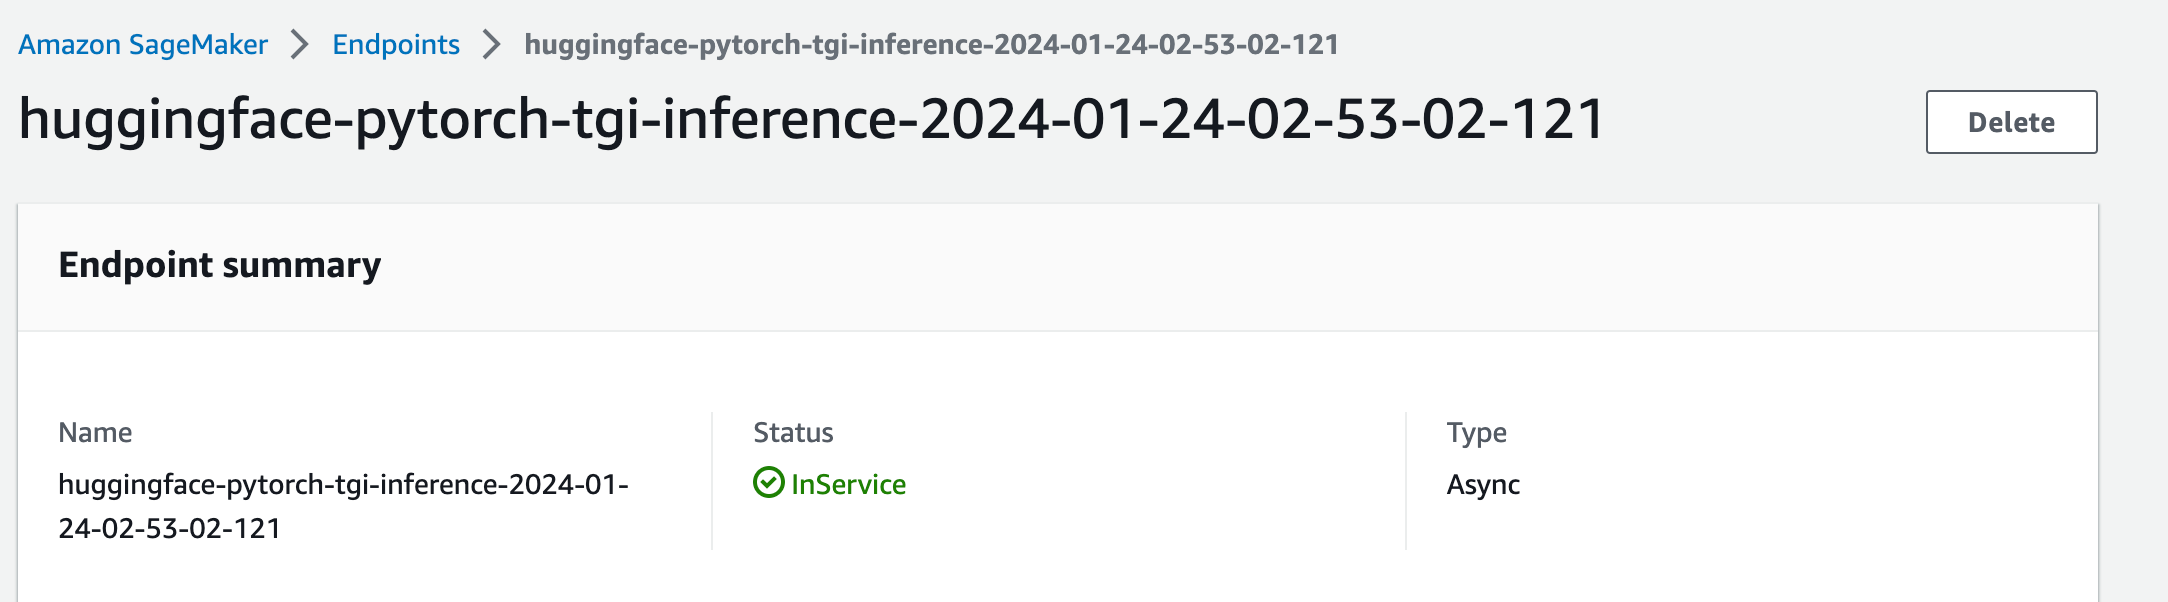Screen dimensions: 2168x602
Task: Click the Type field label
Action: tap(1476, 433)
